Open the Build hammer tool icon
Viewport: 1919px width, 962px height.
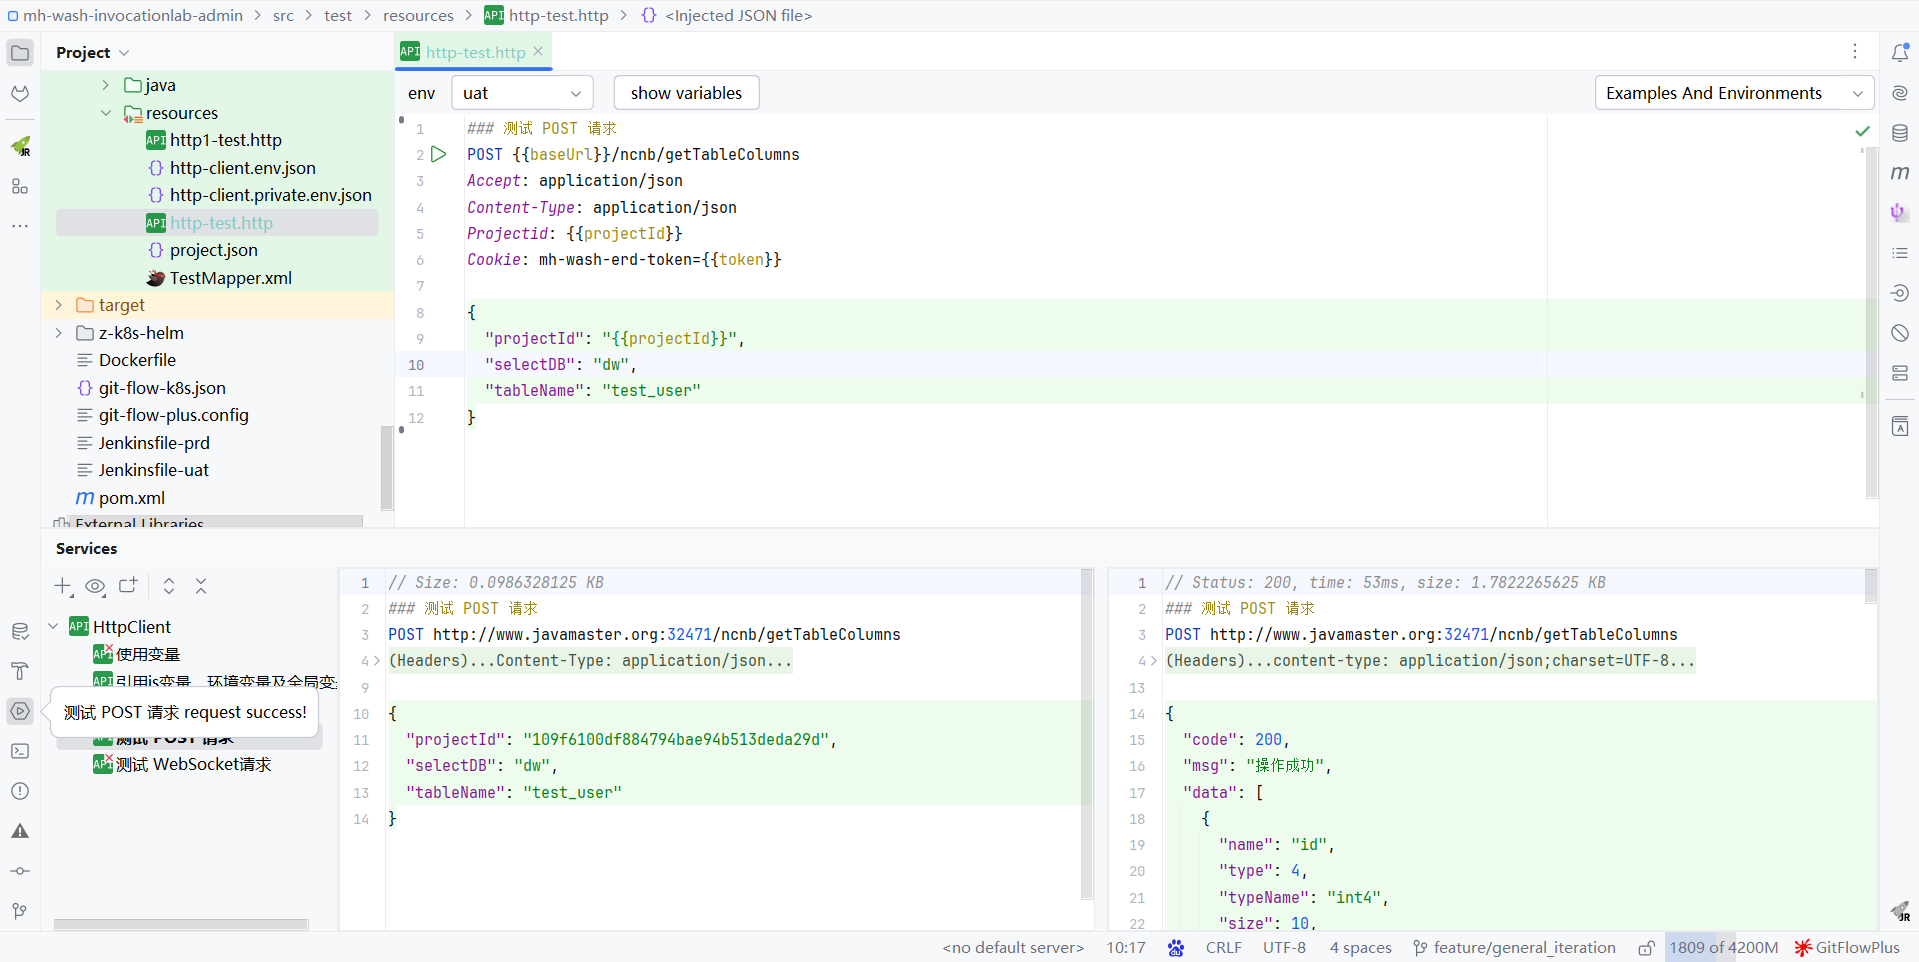click(20, 671)
